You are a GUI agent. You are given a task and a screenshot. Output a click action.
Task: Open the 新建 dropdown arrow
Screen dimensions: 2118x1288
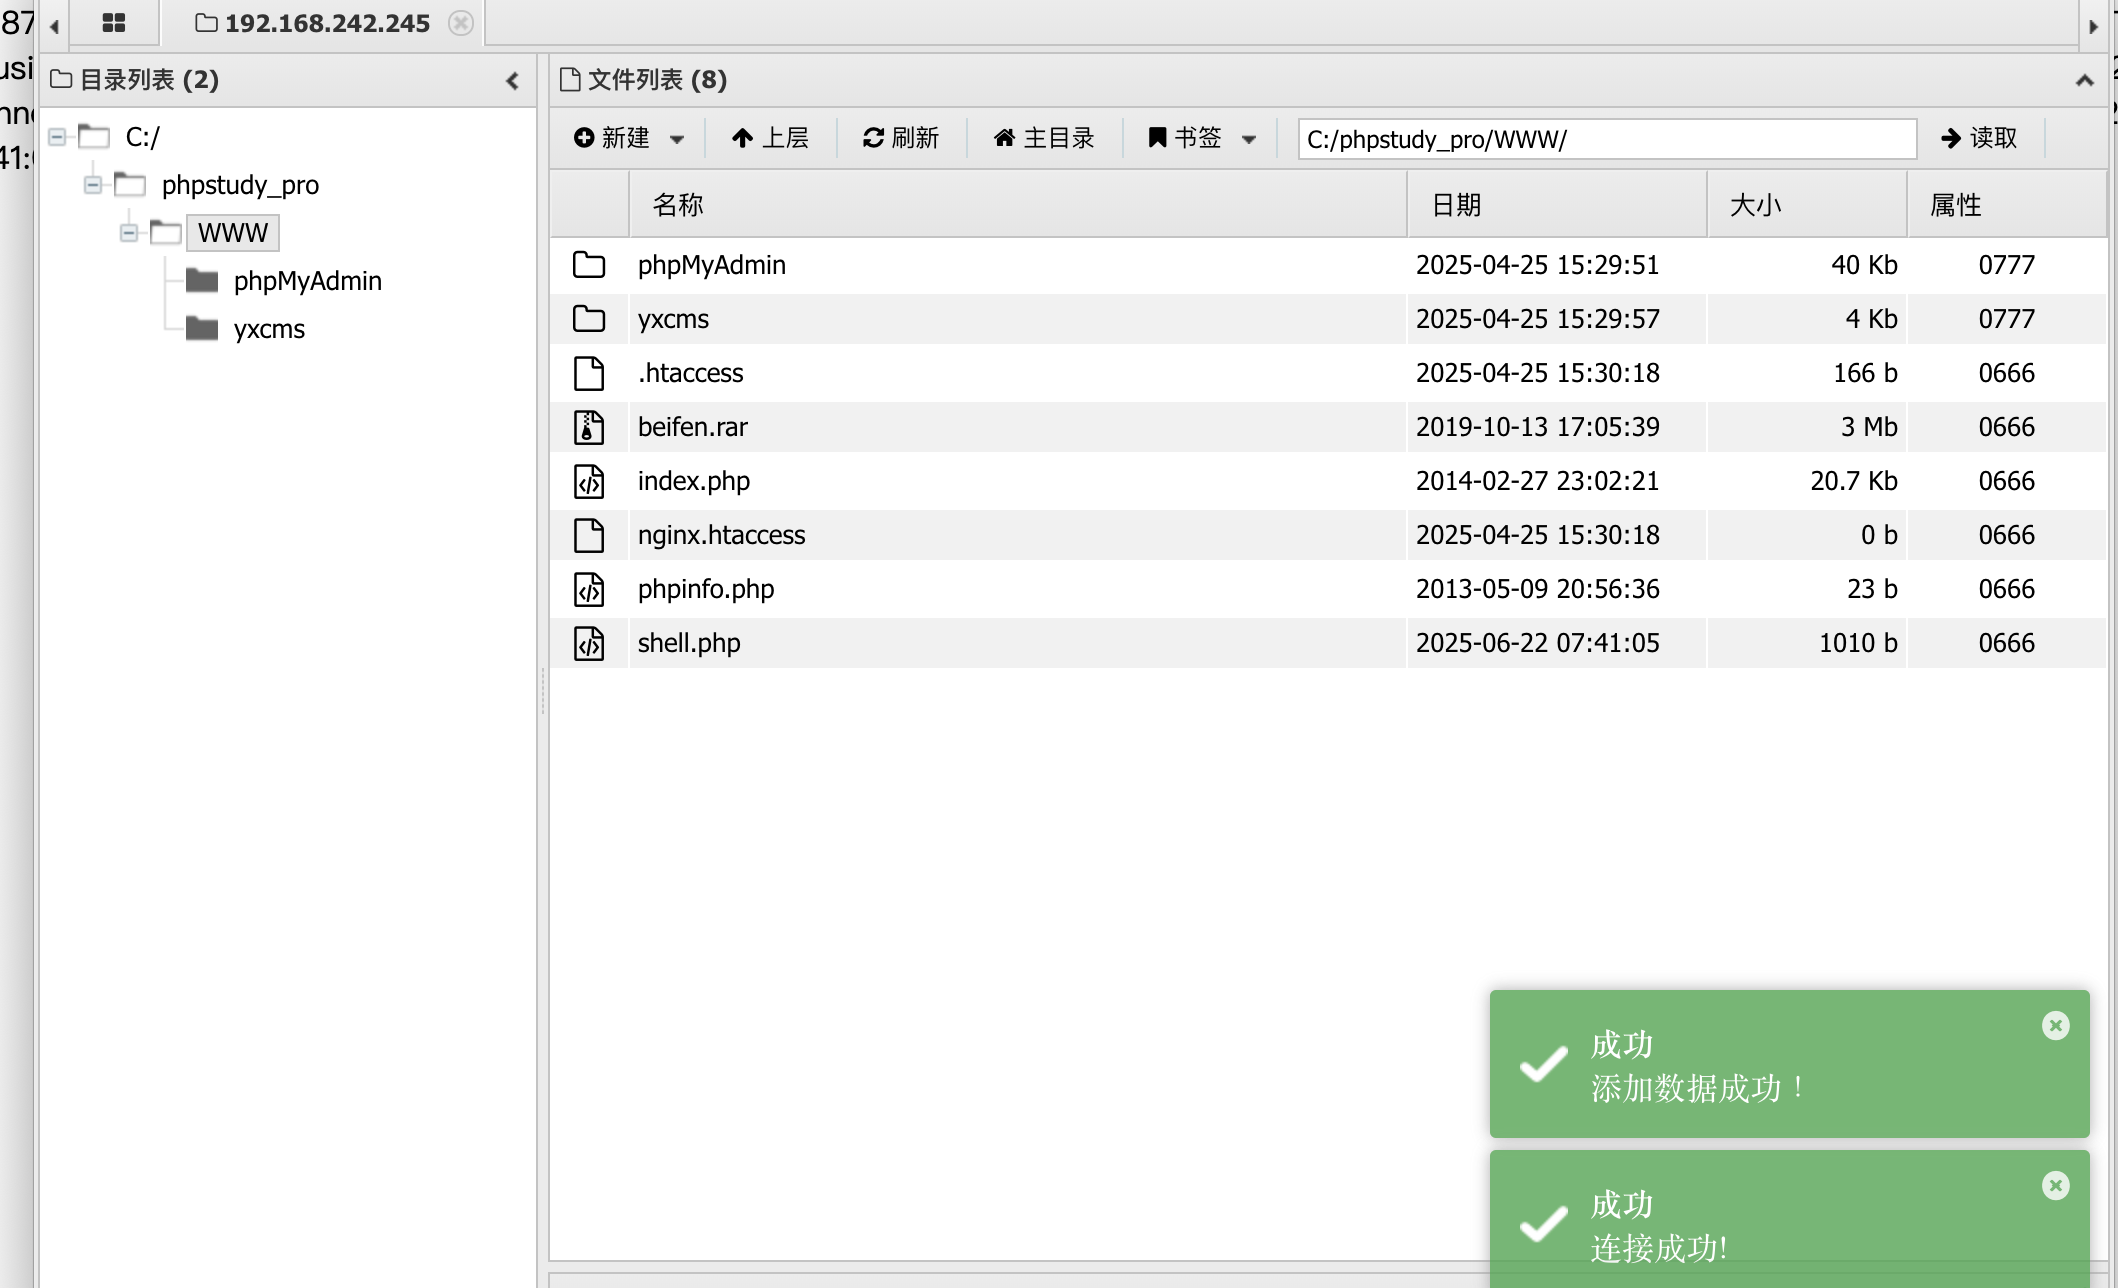point(677,139)
